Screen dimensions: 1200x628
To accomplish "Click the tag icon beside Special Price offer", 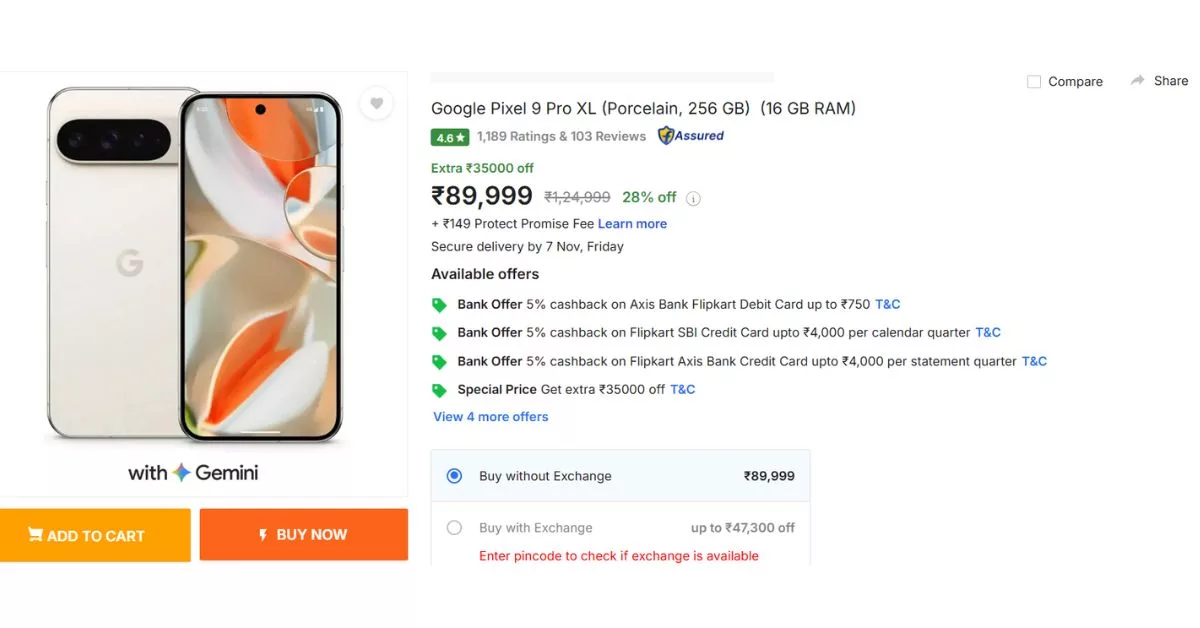I will point(440,390).
